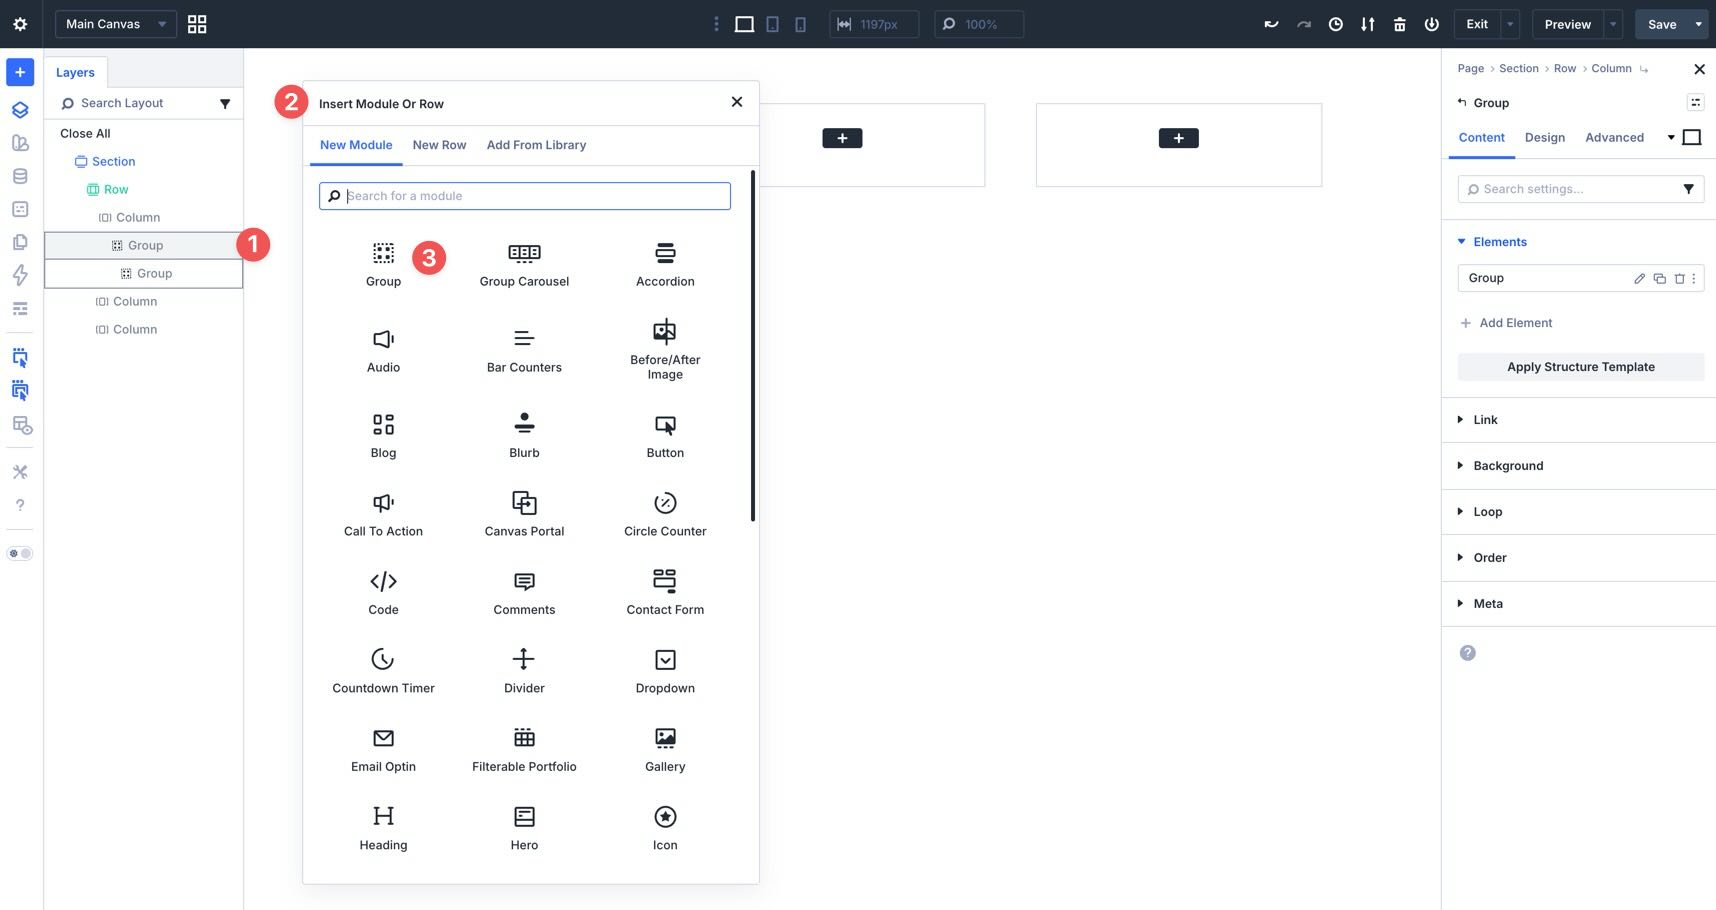Expand the Background settings section
This screenshot has width=1716, height=910.
tap(1508, 465)
